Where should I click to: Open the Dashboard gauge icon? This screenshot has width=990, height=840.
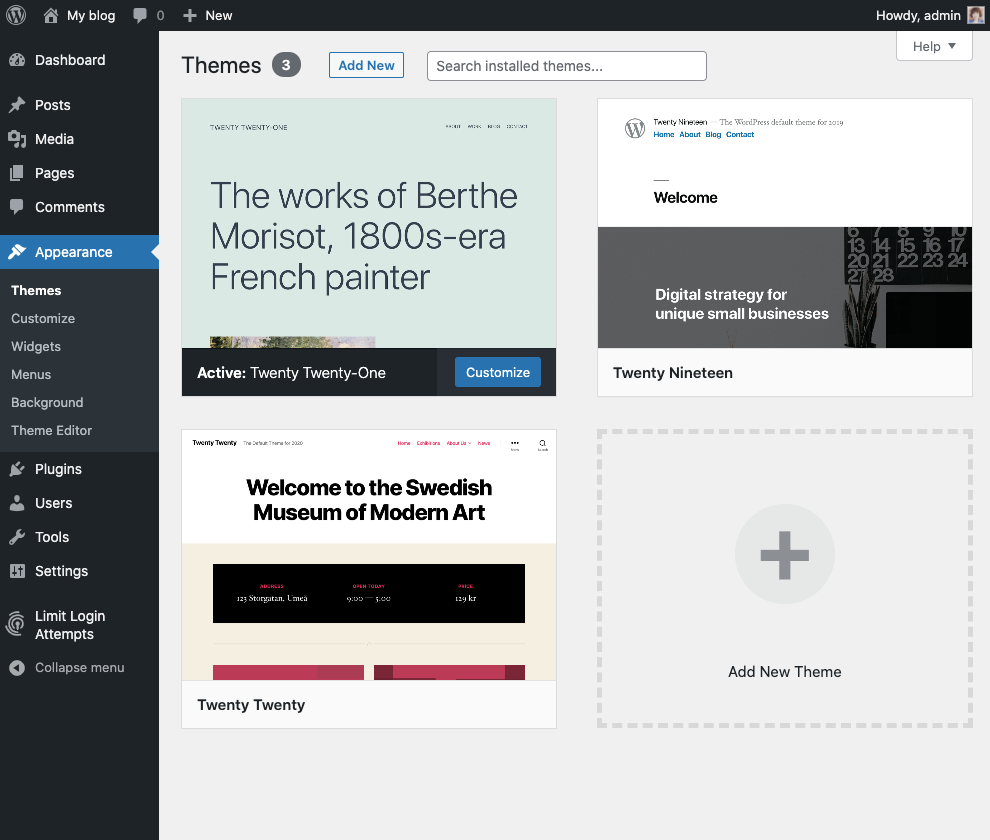pos(17,60)
